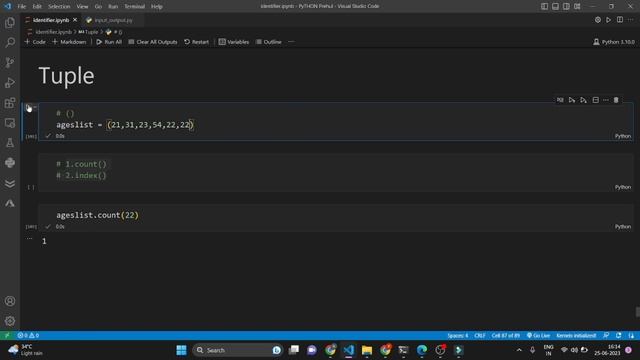640x360 pixels.
Task: Switch to the input_output.py tab
Action: point(113,20)
